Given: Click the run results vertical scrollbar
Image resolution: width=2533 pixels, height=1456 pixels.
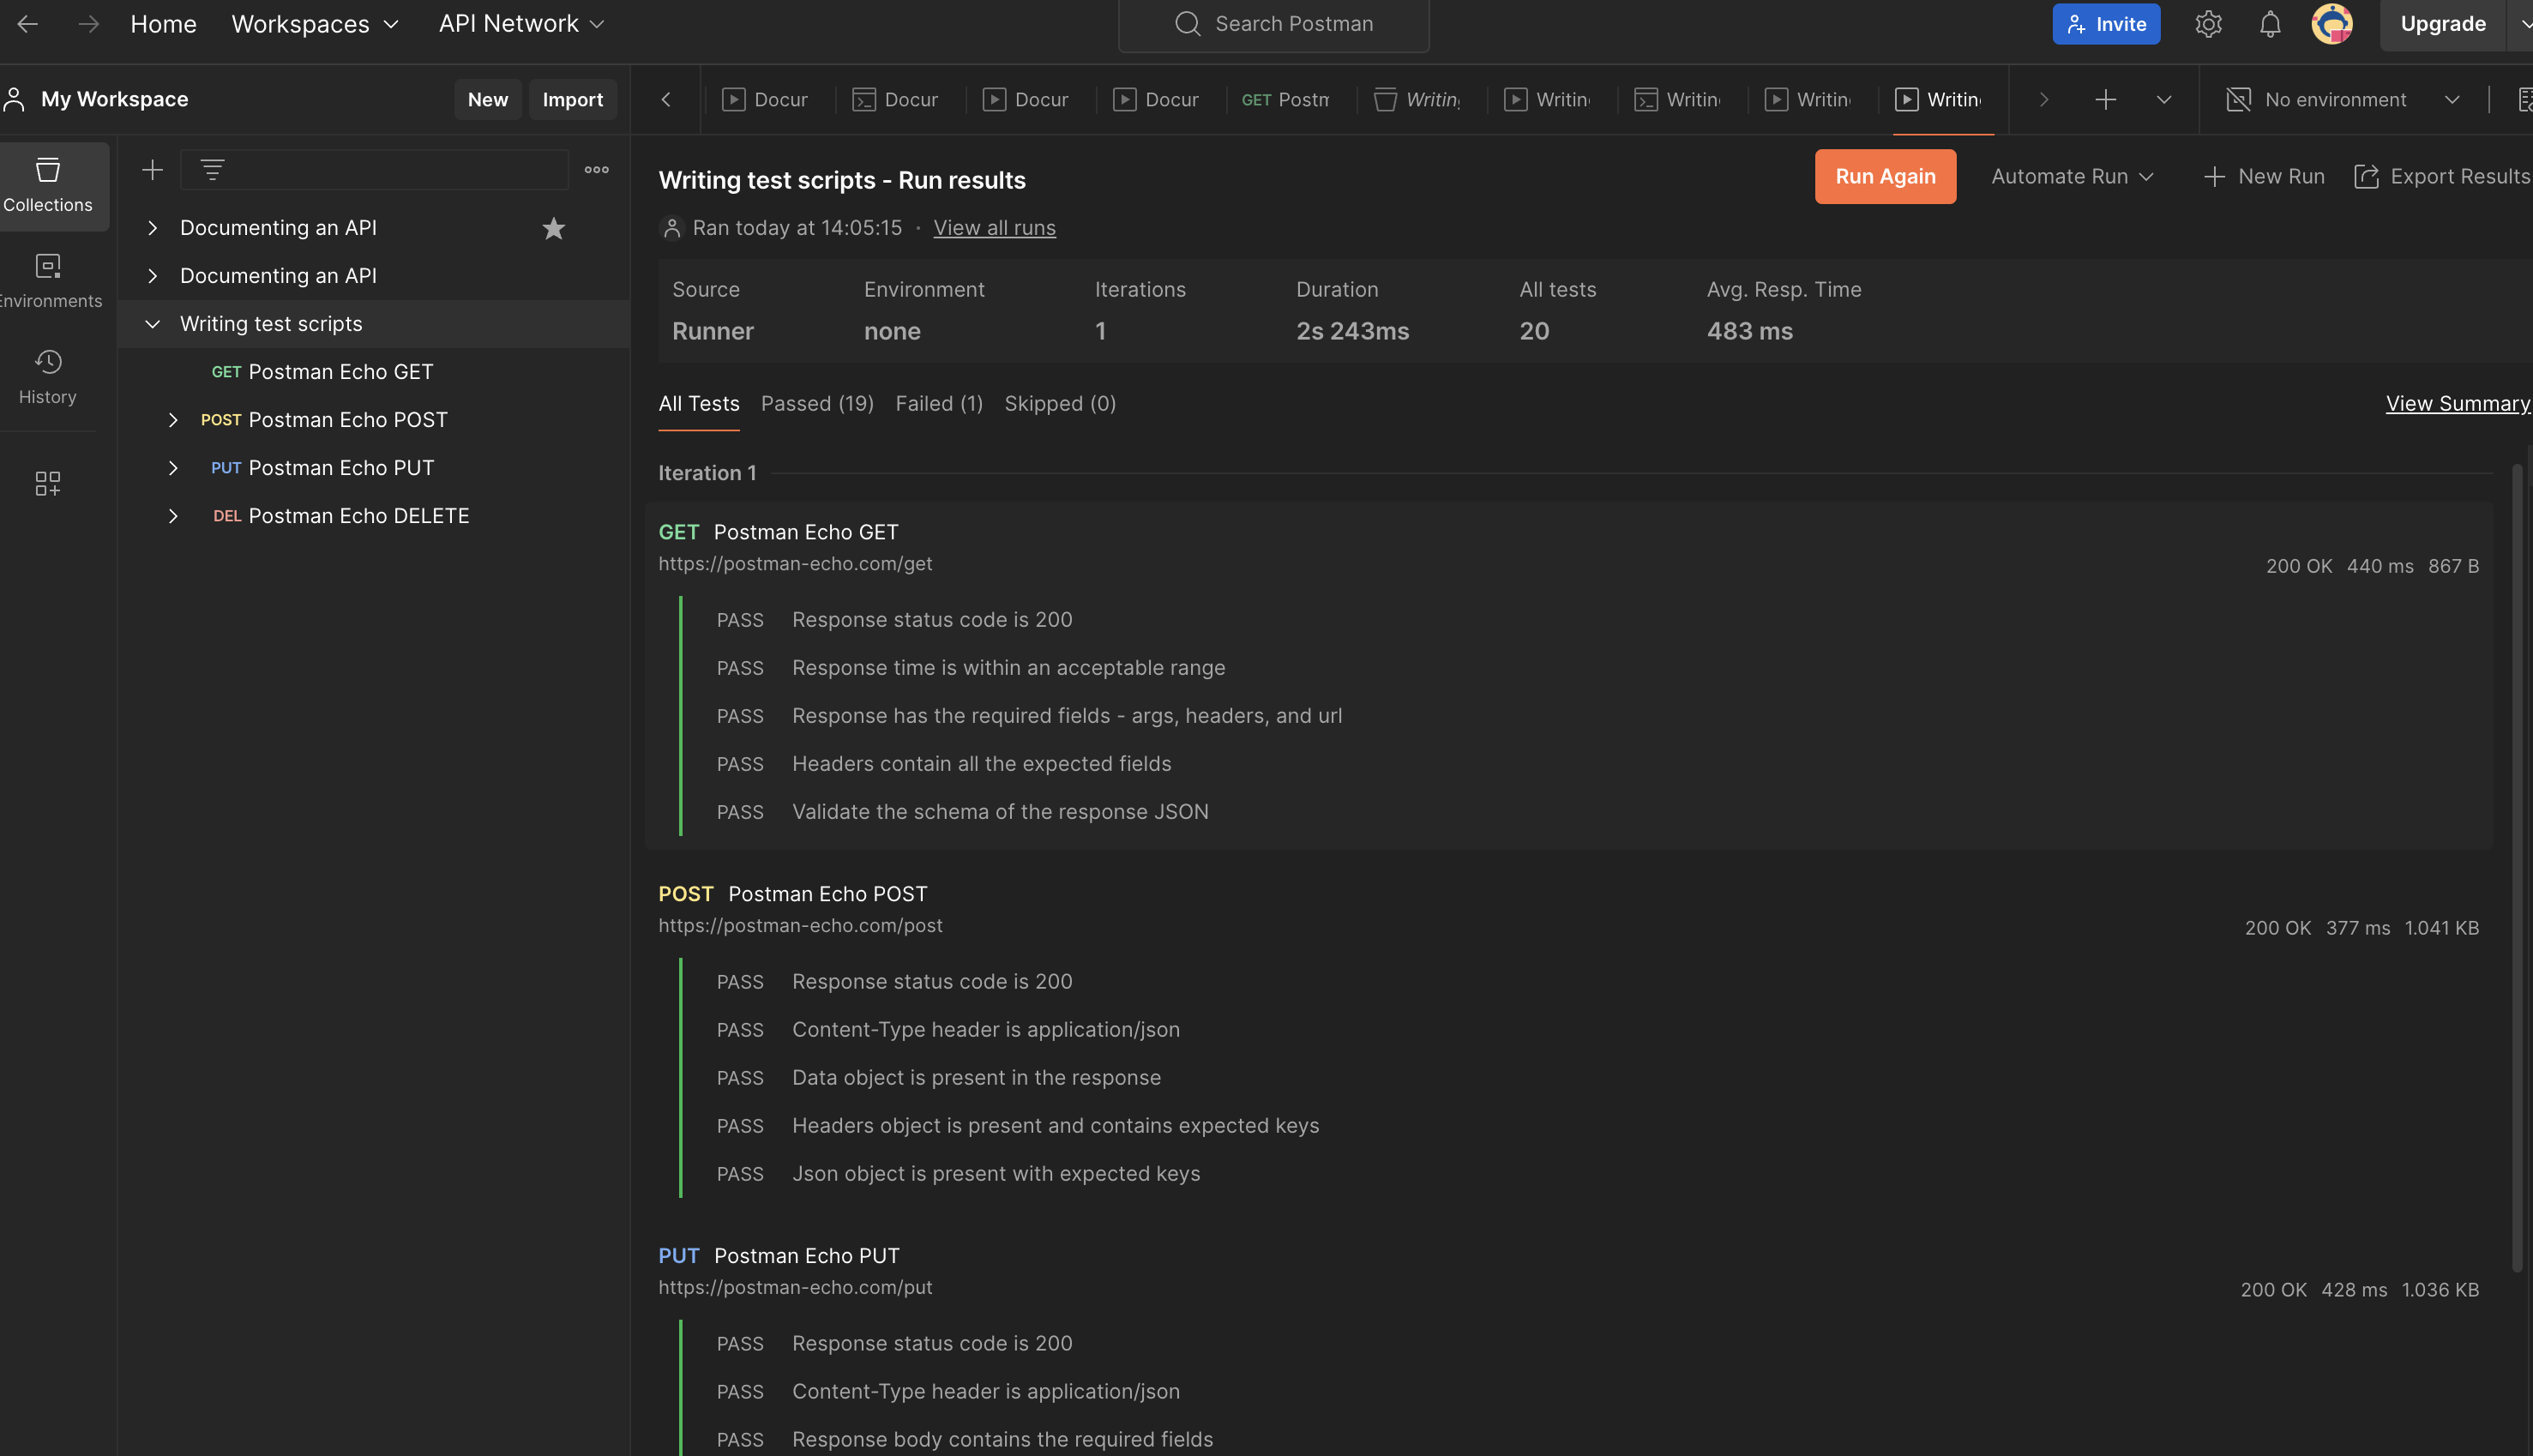Looking at the screenshot, I should coord(2517,860).
